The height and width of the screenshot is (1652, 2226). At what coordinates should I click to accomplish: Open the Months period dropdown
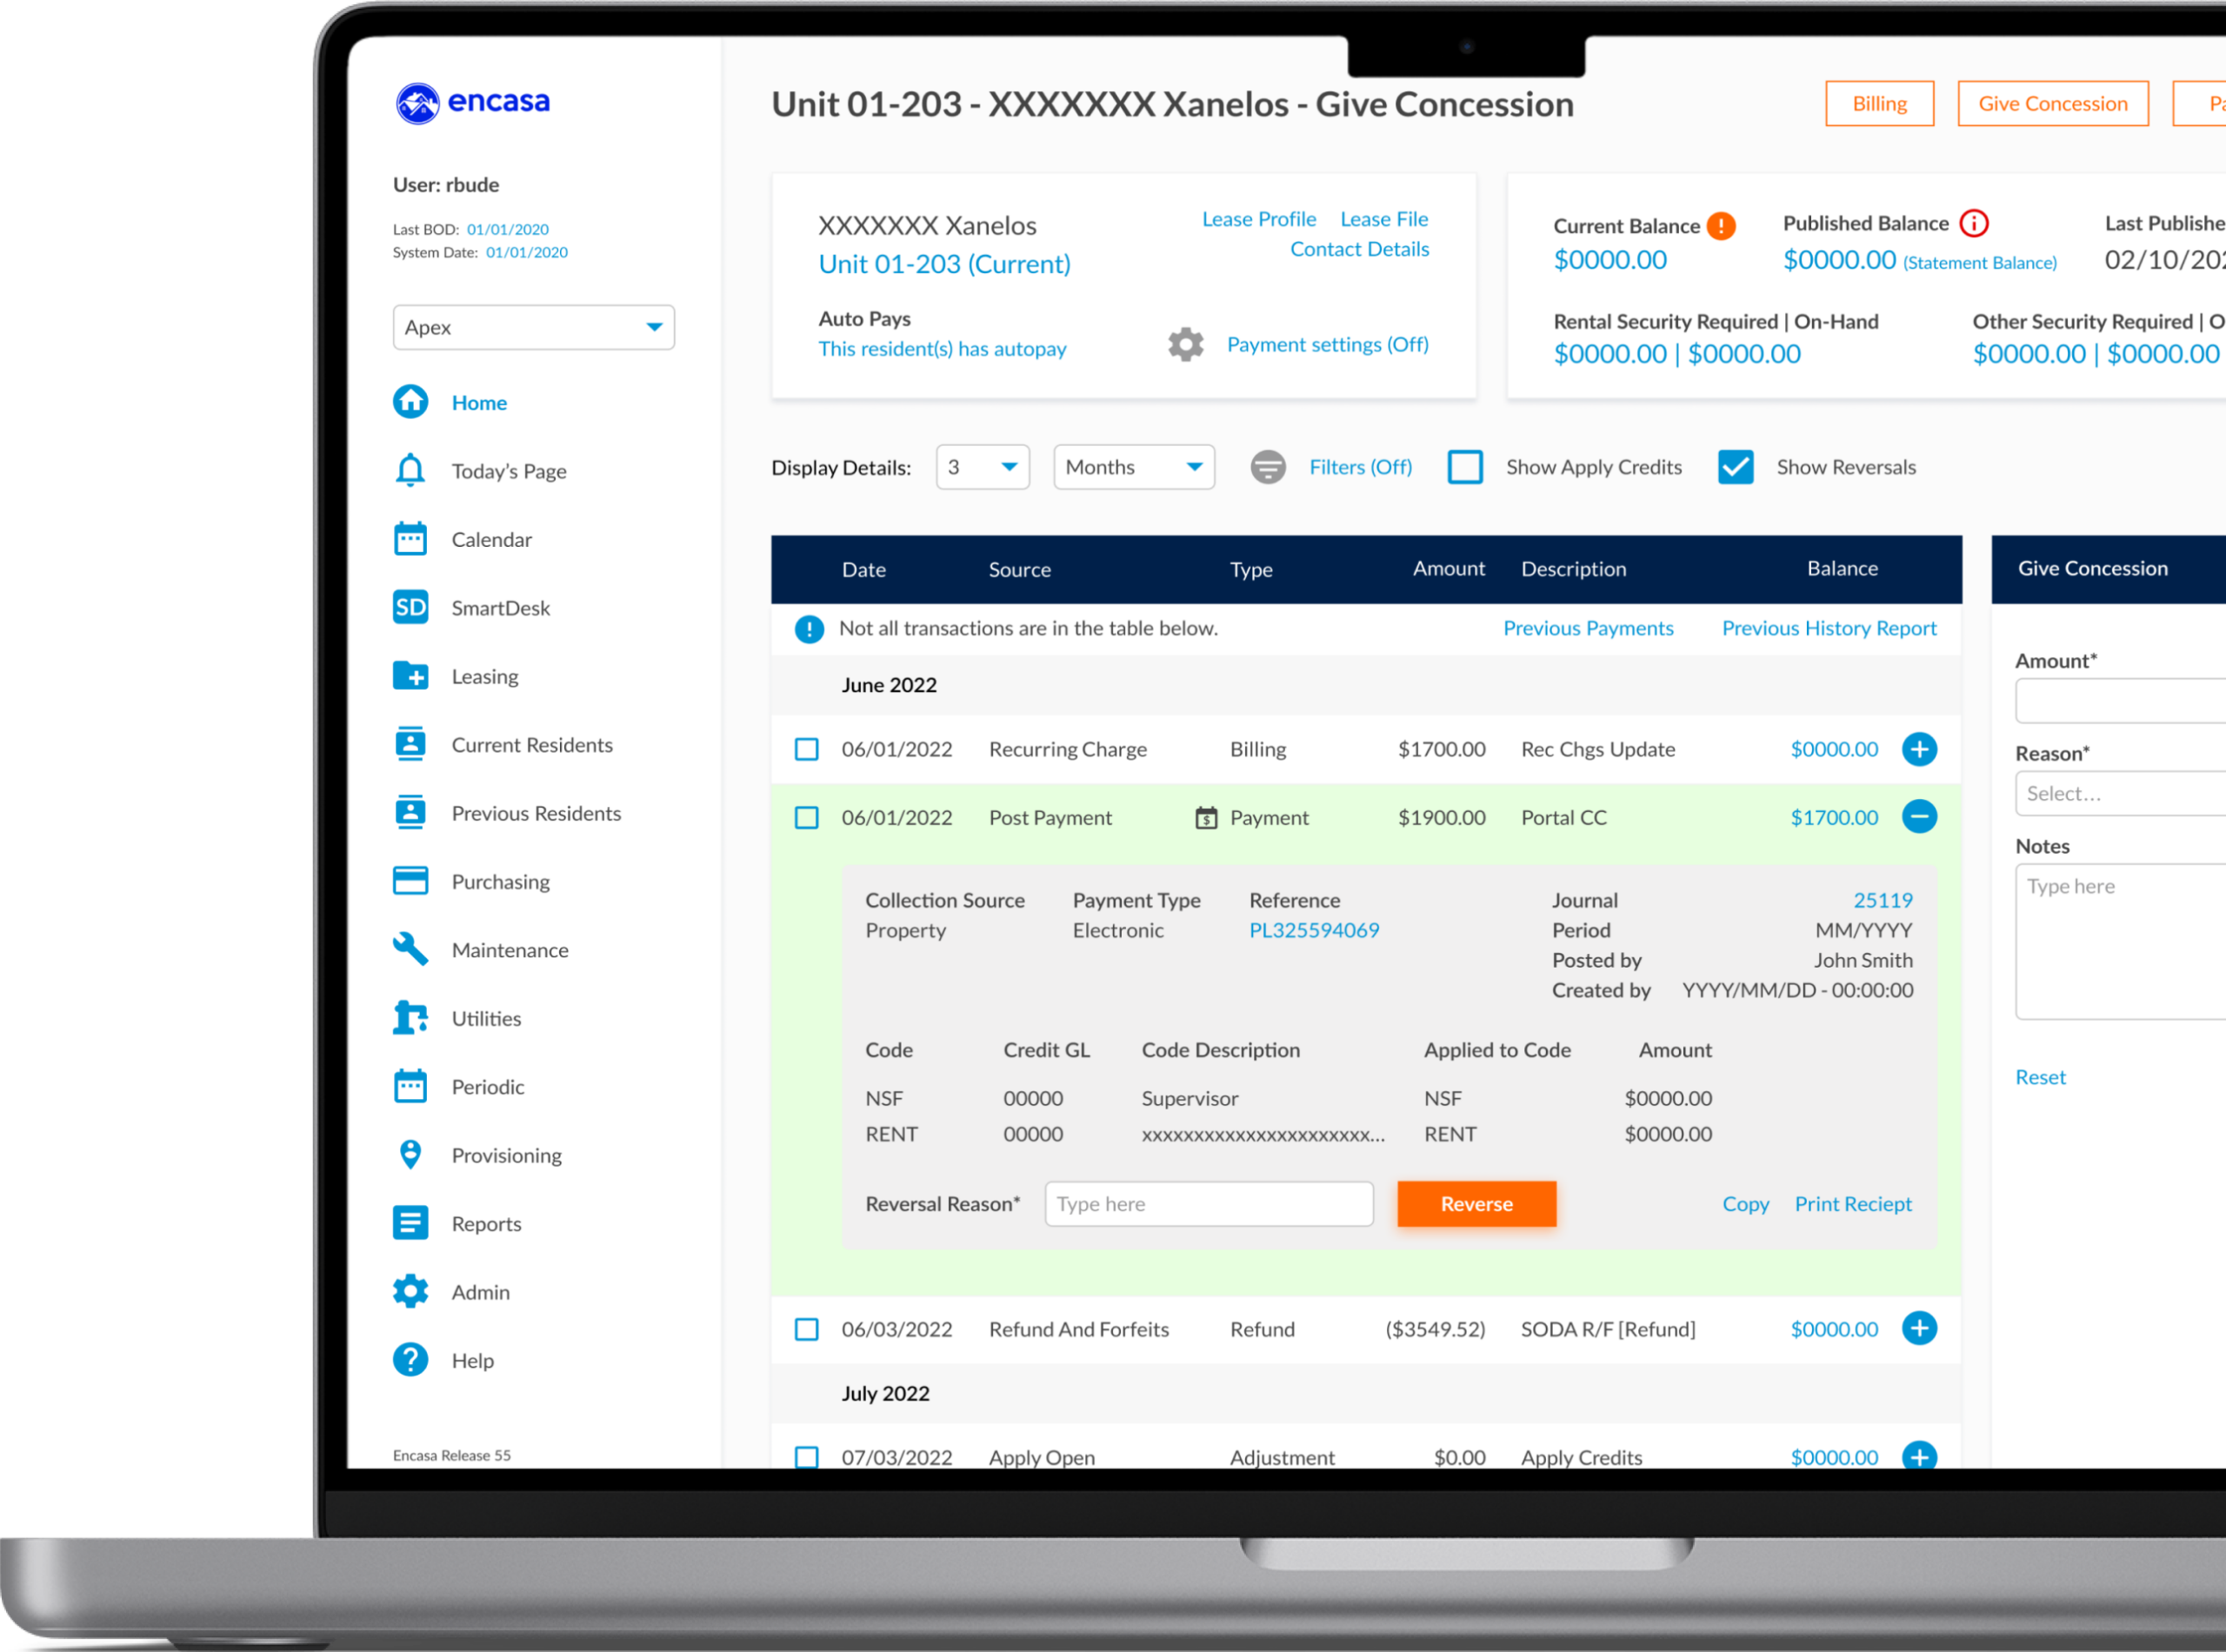click(x=1133, y=467)
